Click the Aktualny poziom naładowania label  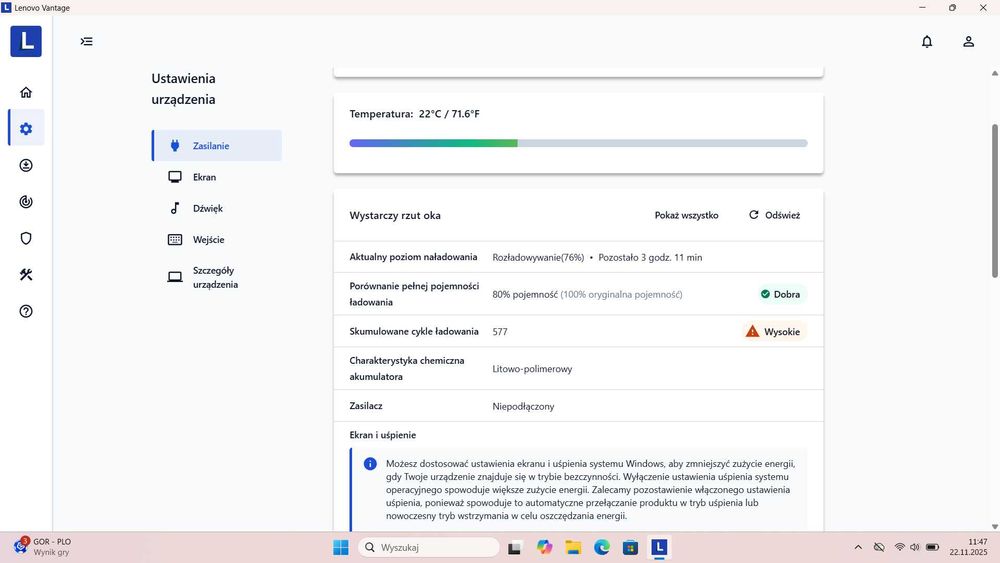point(413,257)
